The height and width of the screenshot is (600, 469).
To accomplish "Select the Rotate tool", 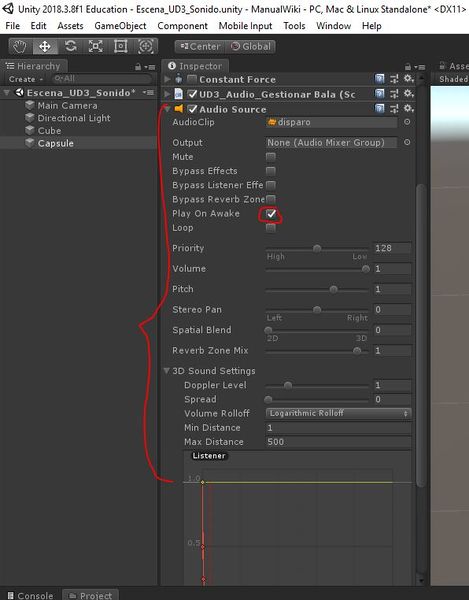I will point(70,47).
